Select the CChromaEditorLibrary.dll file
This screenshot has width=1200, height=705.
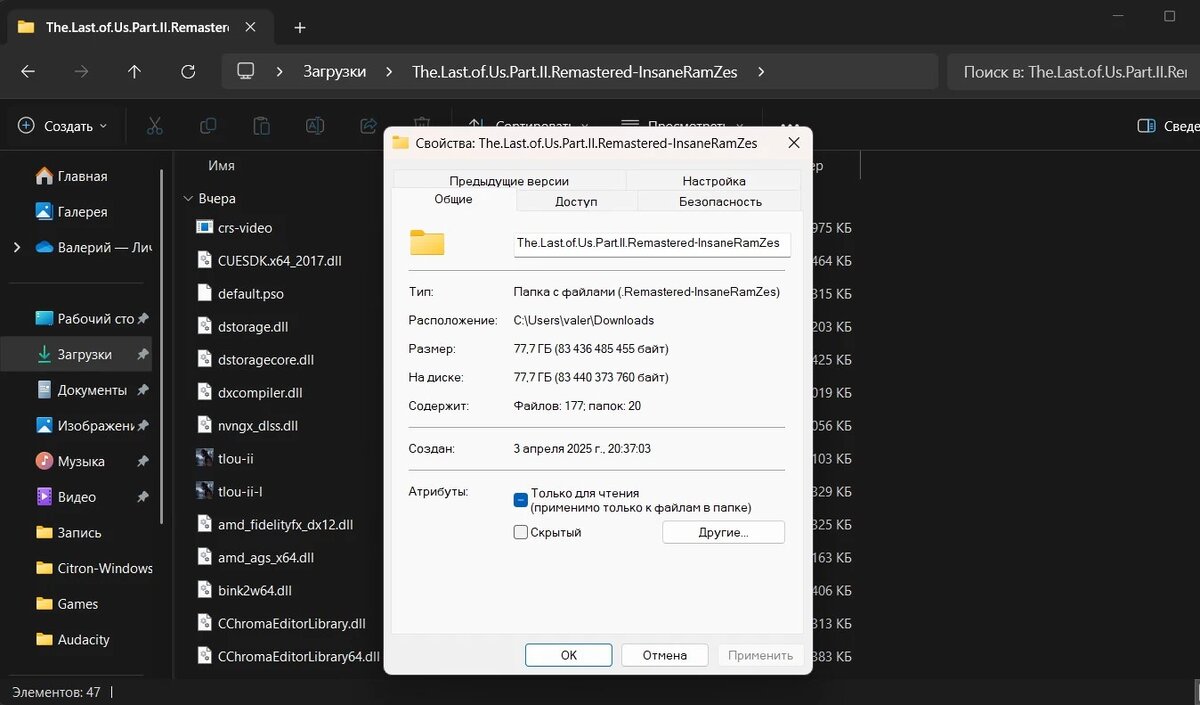coord(281,624)
